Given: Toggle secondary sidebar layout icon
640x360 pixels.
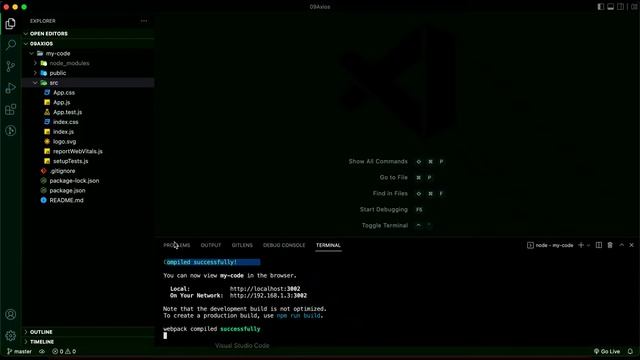Looking at the screenshot, I should coord(620,7).
